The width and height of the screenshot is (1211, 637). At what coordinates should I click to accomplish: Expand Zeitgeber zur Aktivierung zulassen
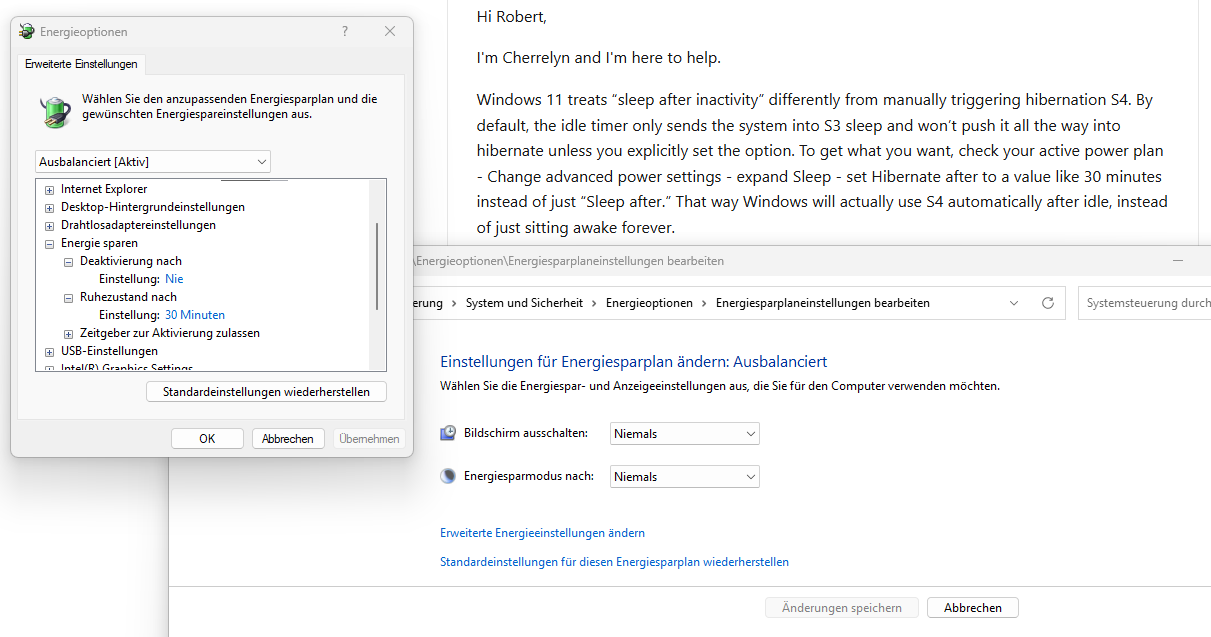point(69,333)
